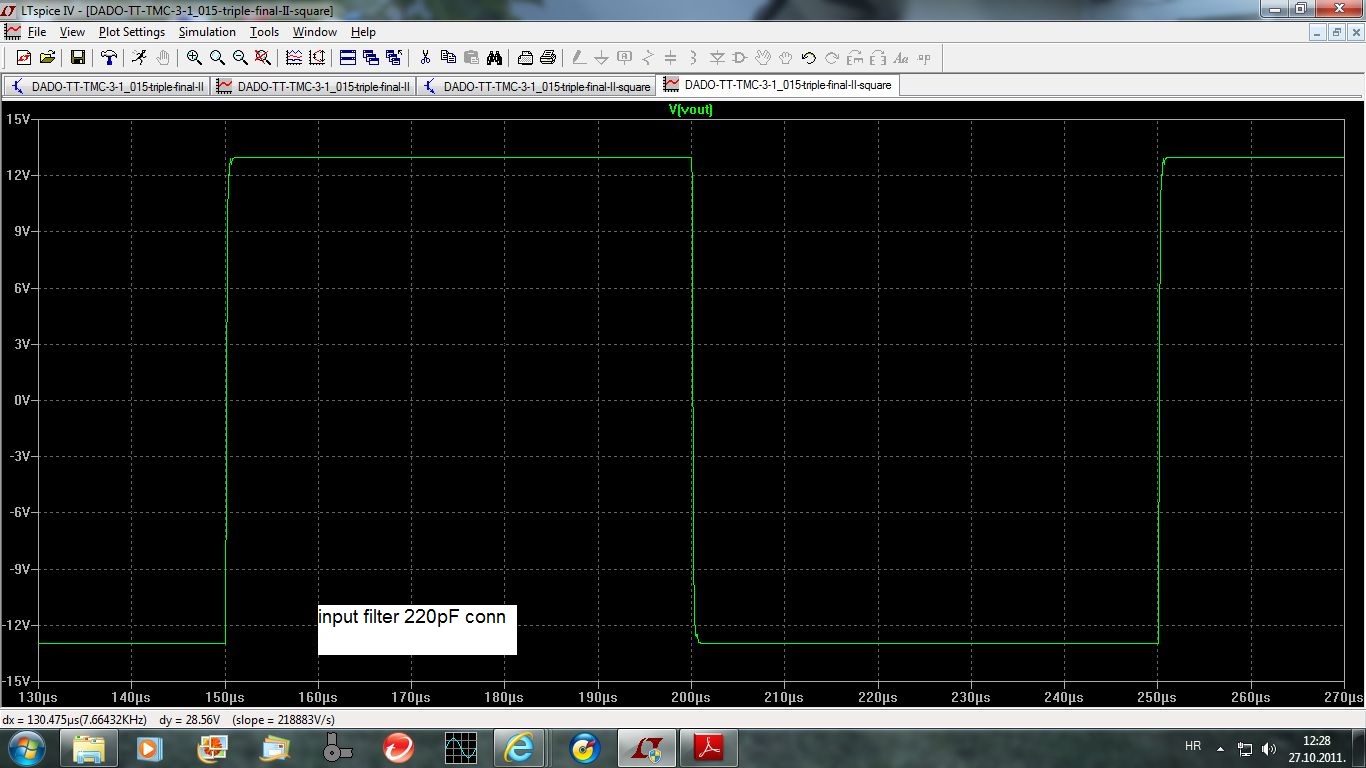Click the Find binoculars icon
This screenshot has height=768, width=1366.
pyautogui.click(x=494, y=58)
